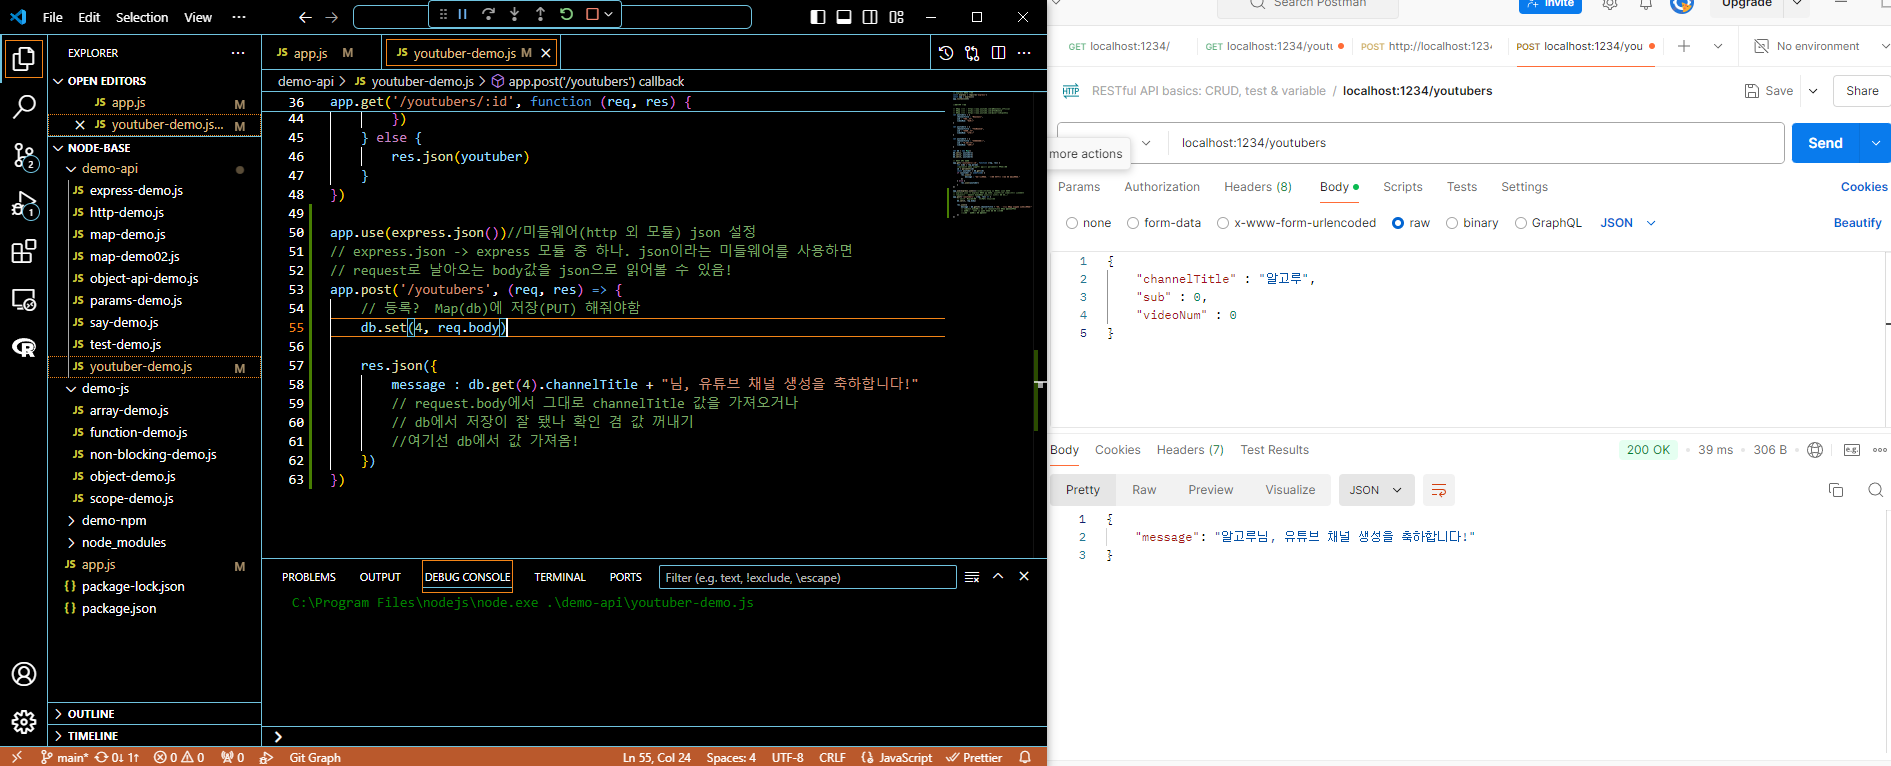Pause the debugger from debug toolbar

click(x=463, y=14)
